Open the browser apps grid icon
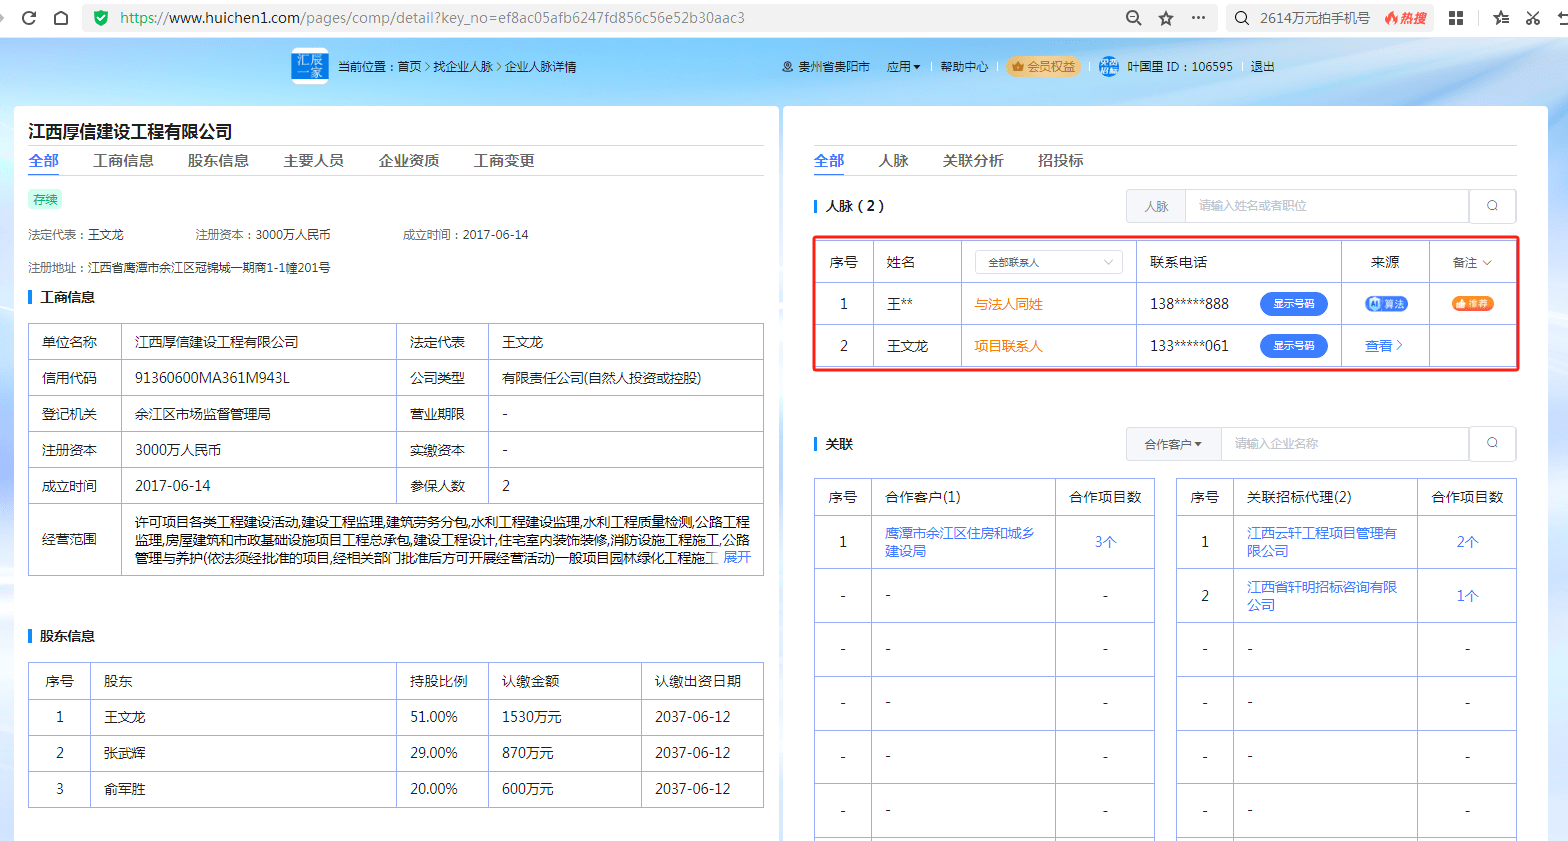The width and height of the screenshot is (1568, 841). [x=1456, y=18]
